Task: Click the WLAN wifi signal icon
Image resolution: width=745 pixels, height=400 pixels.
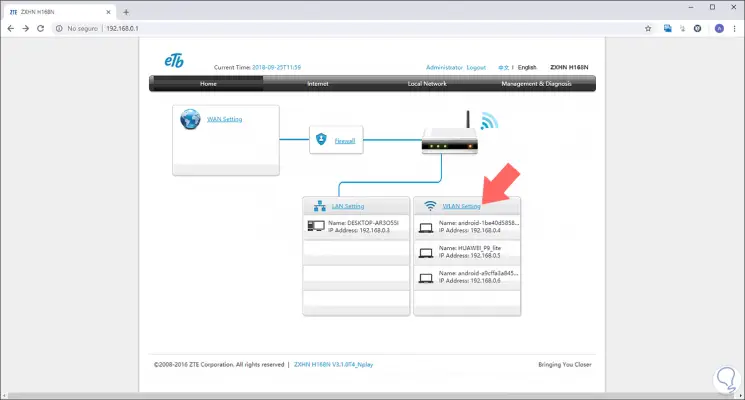Action: click(x=430, y=206)
